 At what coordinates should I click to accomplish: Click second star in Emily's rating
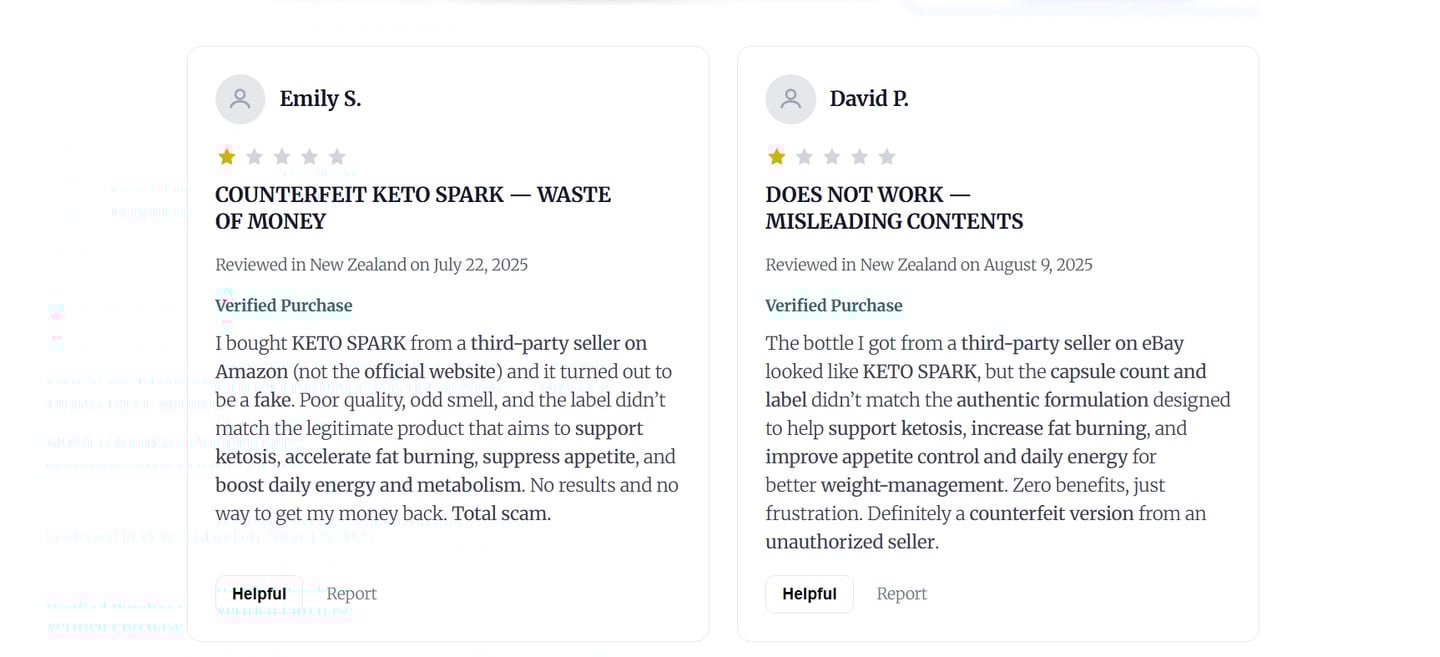[254, 157]
